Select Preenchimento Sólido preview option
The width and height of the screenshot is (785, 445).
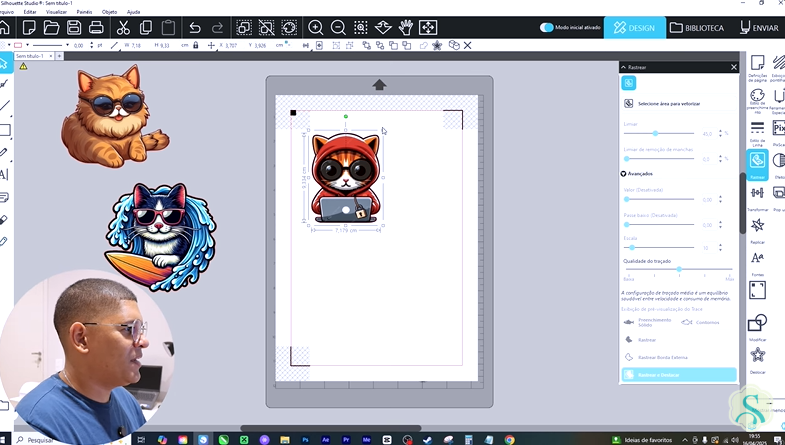[x=647, y=322]
